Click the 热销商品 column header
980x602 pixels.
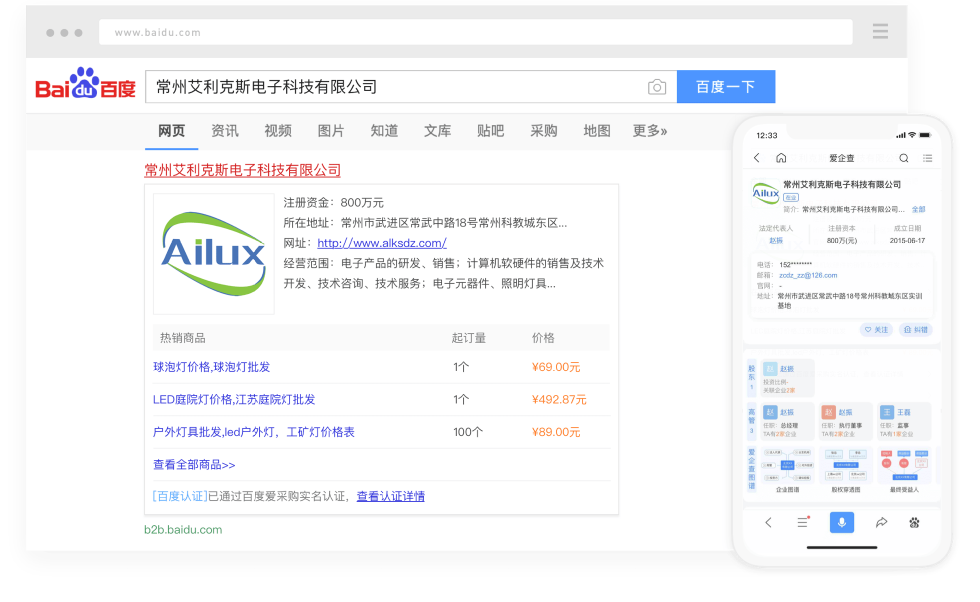182,338
